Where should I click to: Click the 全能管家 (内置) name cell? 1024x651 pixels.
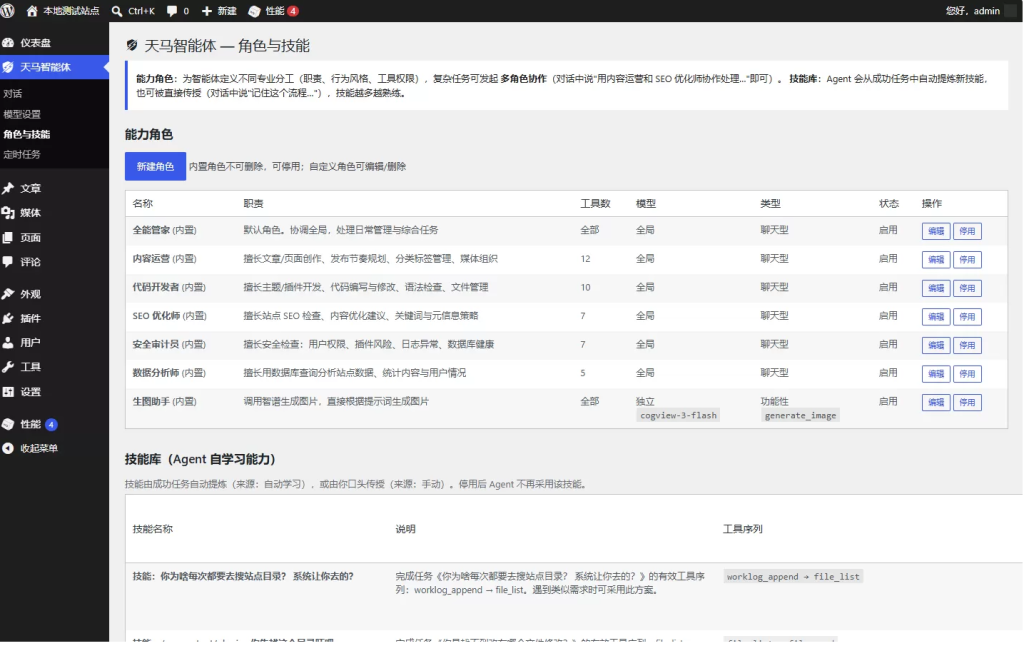(164, 230)
